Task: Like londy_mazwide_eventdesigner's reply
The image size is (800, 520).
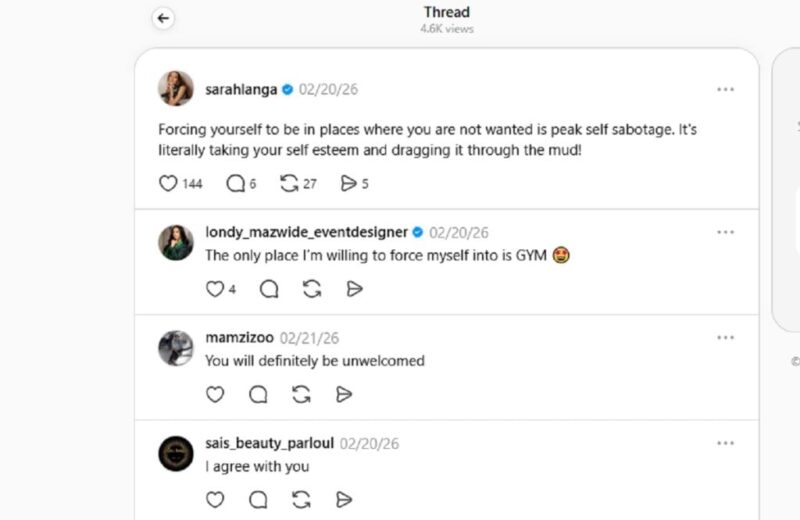Action: (214, 289)
